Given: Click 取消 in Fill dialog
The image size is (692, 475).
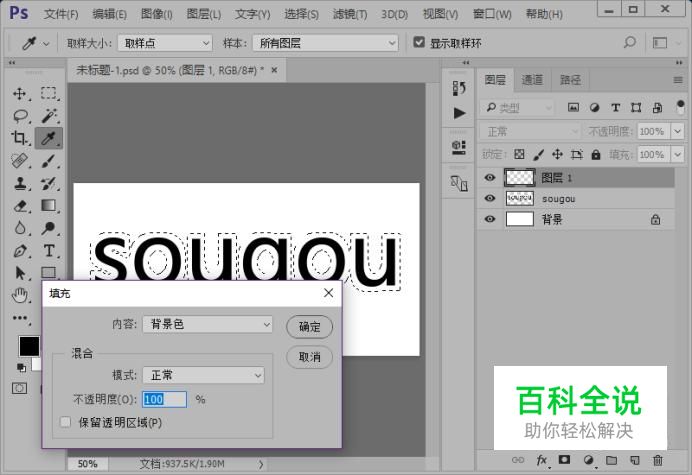Looking at the screenshot, I should coord(309,357).
